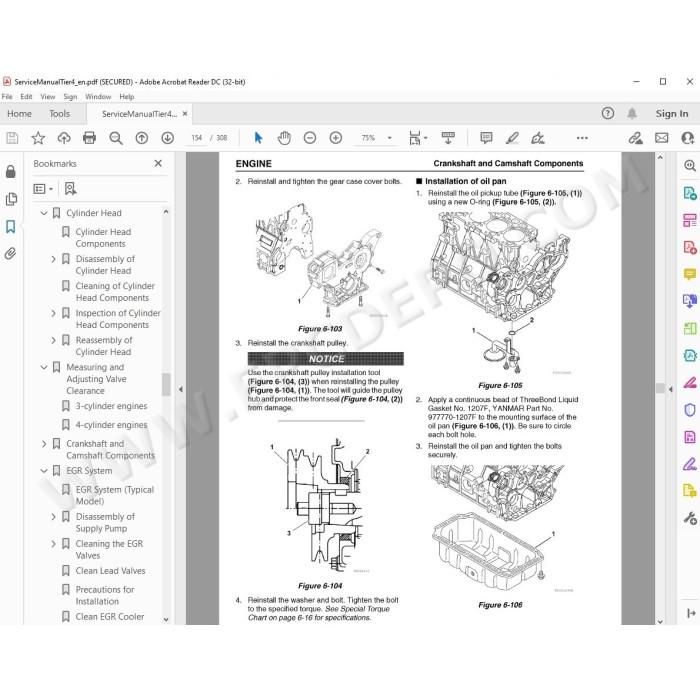Close the Bookmarks panel
The width and height of the screenshot is (700, 700).
click(x=158, y=163)
